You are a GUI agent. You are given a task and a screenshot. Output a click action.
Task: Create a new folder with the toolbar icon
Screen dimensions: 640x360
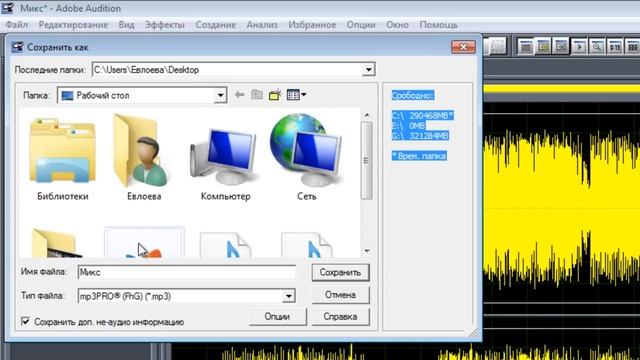[275, 95]
